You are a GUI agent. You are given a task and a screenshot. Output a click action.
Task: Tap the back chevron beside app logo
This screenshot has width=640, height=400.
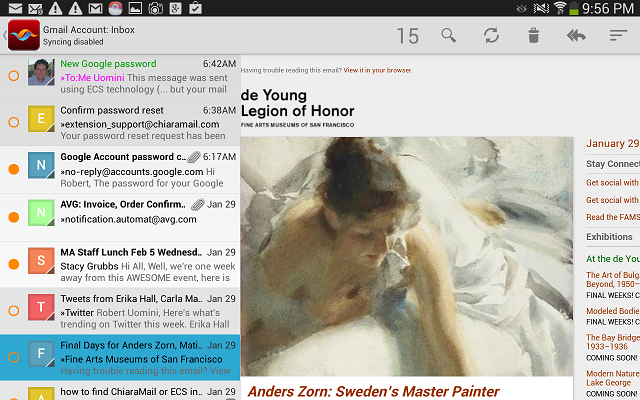click(5, 35)
